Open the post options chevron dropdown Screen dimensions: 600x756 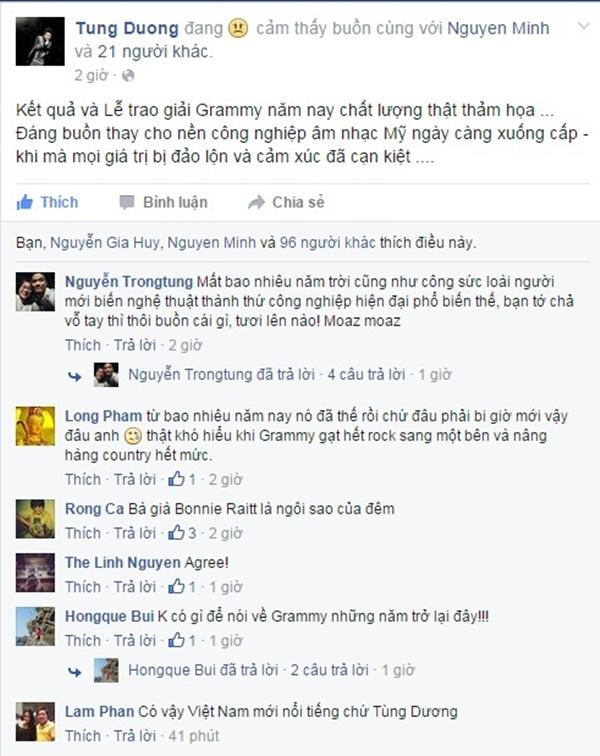pyautogui.click(x=584, y=26)
